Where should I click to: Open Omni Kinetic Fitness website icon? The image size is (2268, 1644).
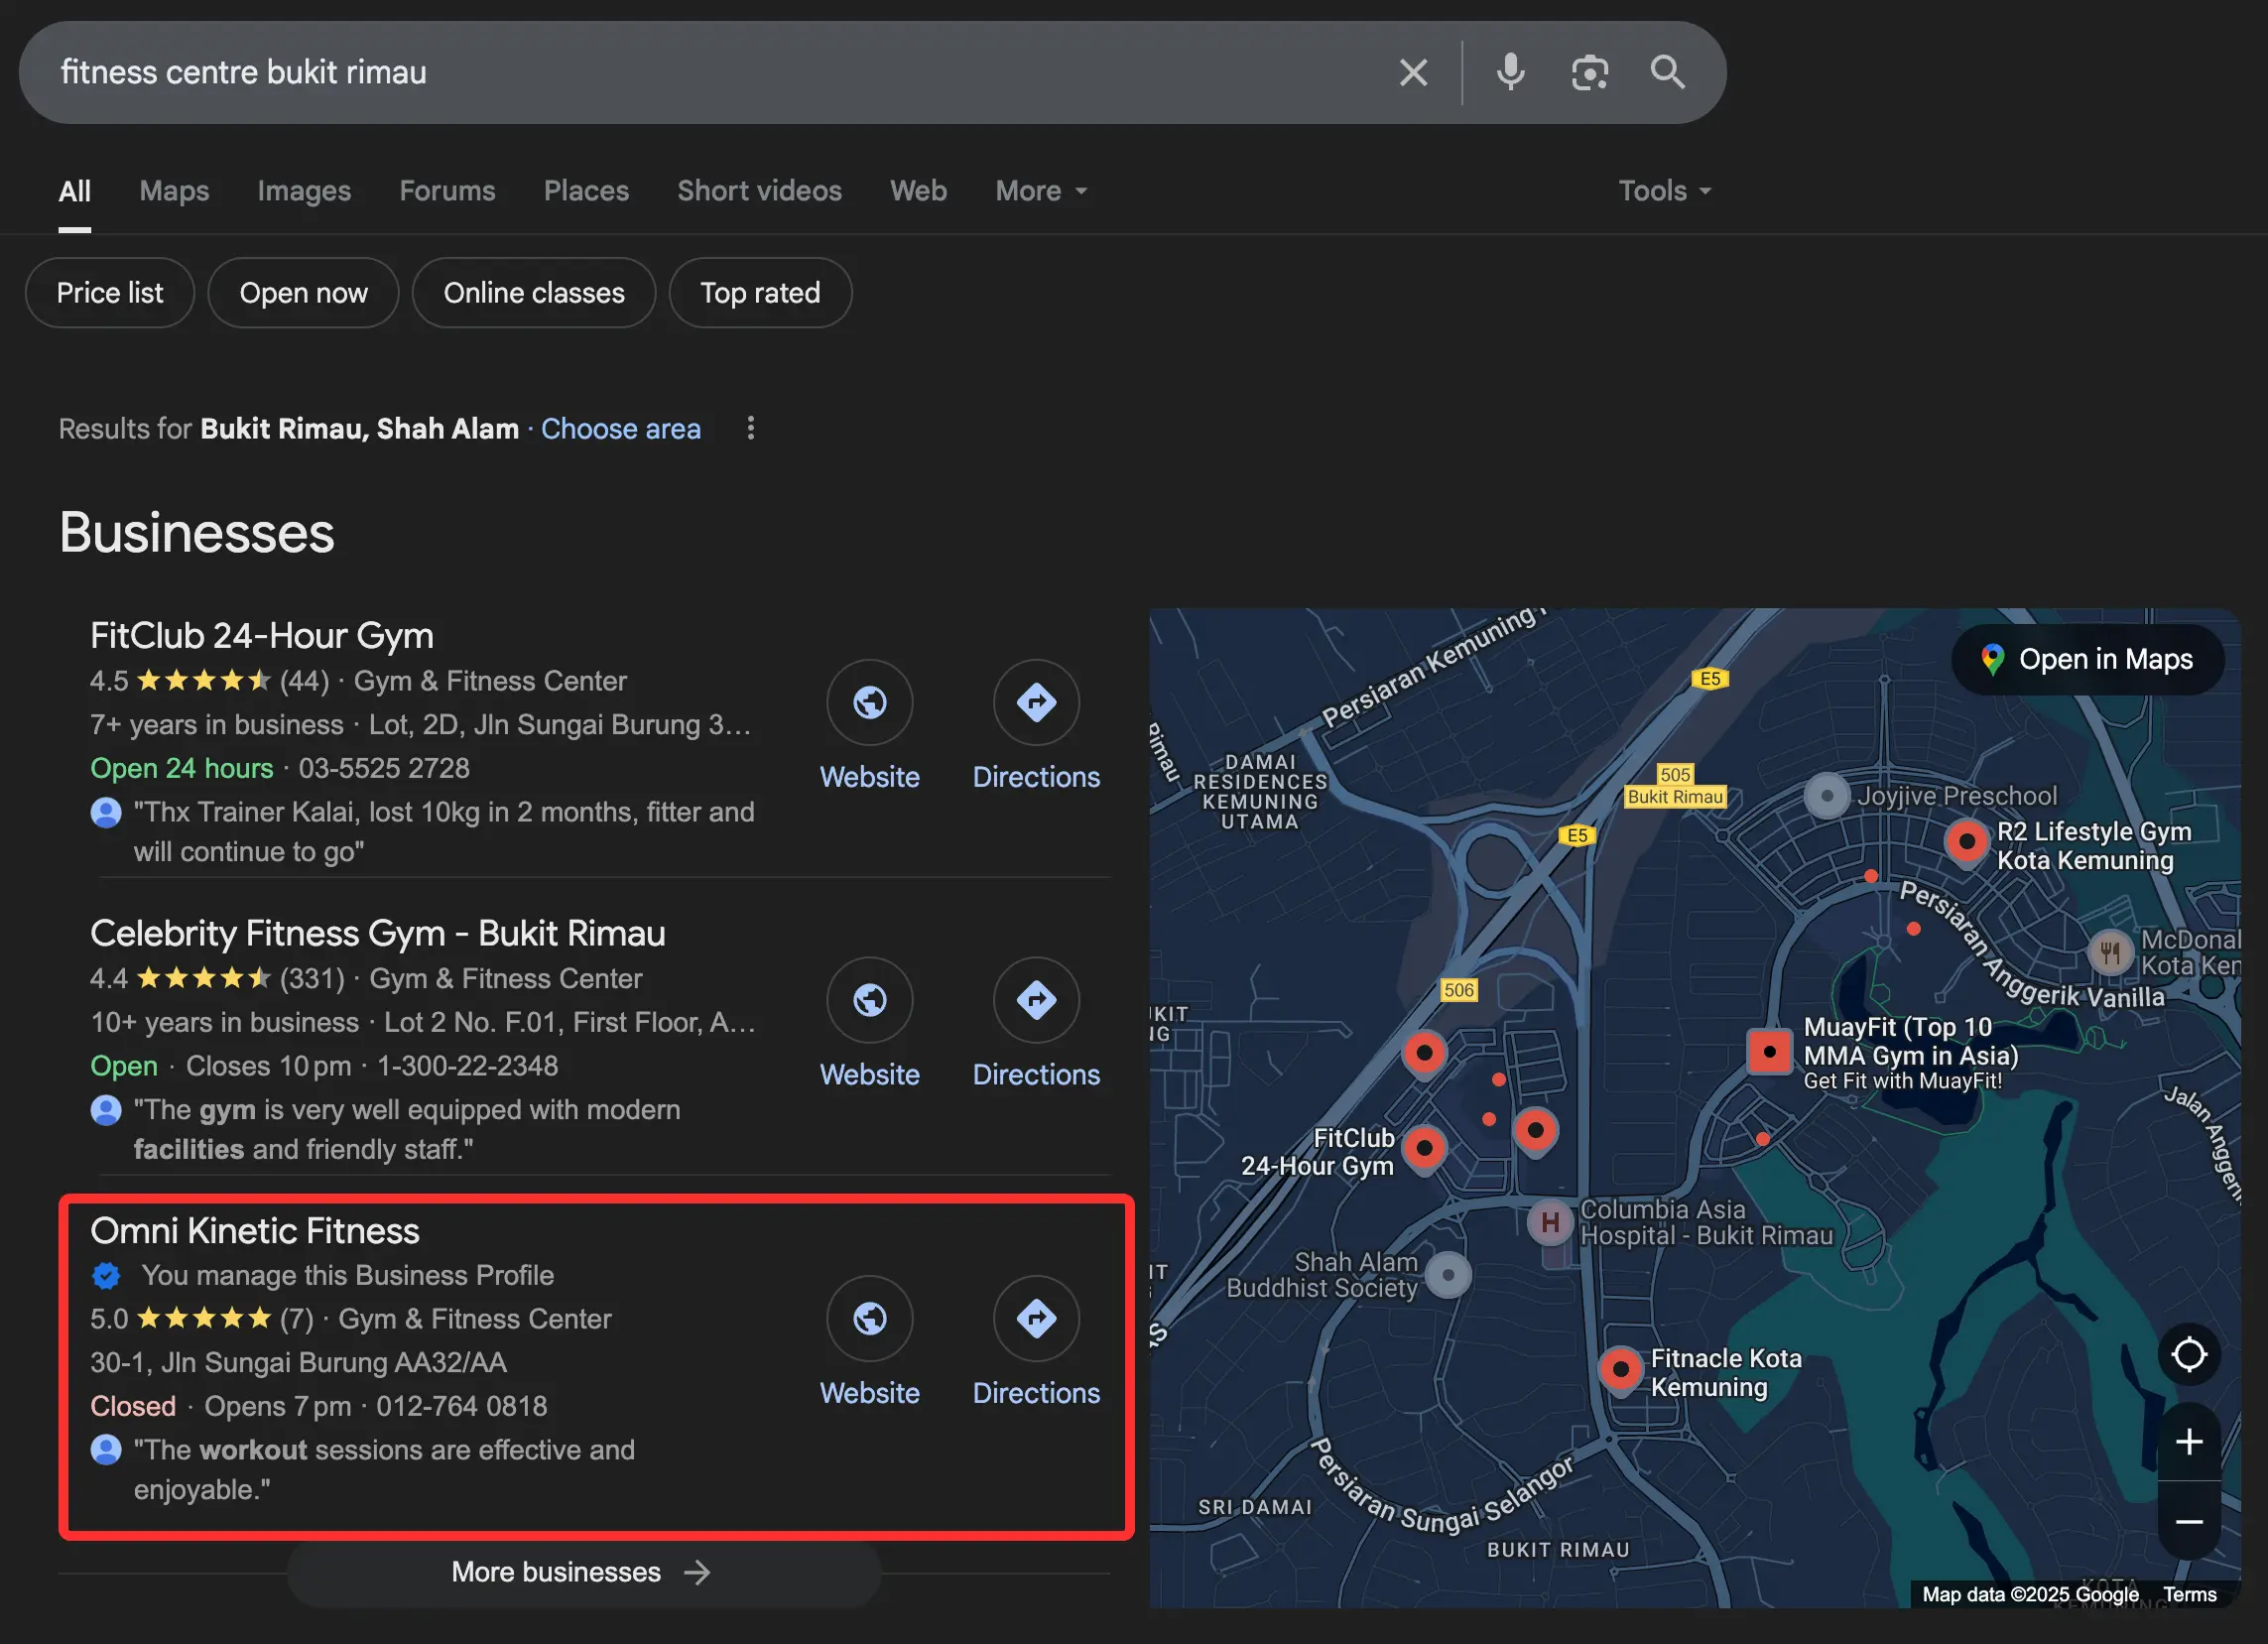869,1318
